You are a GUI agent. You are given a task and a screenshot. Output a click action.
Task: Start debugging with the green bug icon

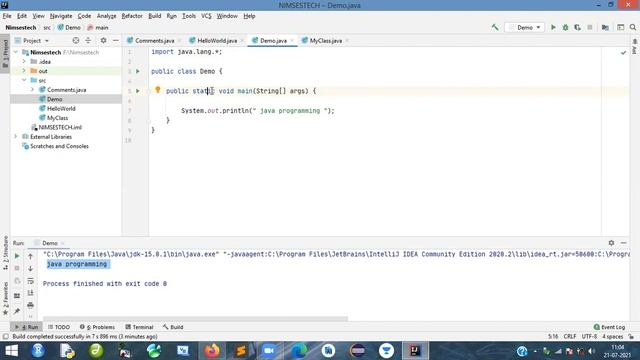click(x=565, y=27)
